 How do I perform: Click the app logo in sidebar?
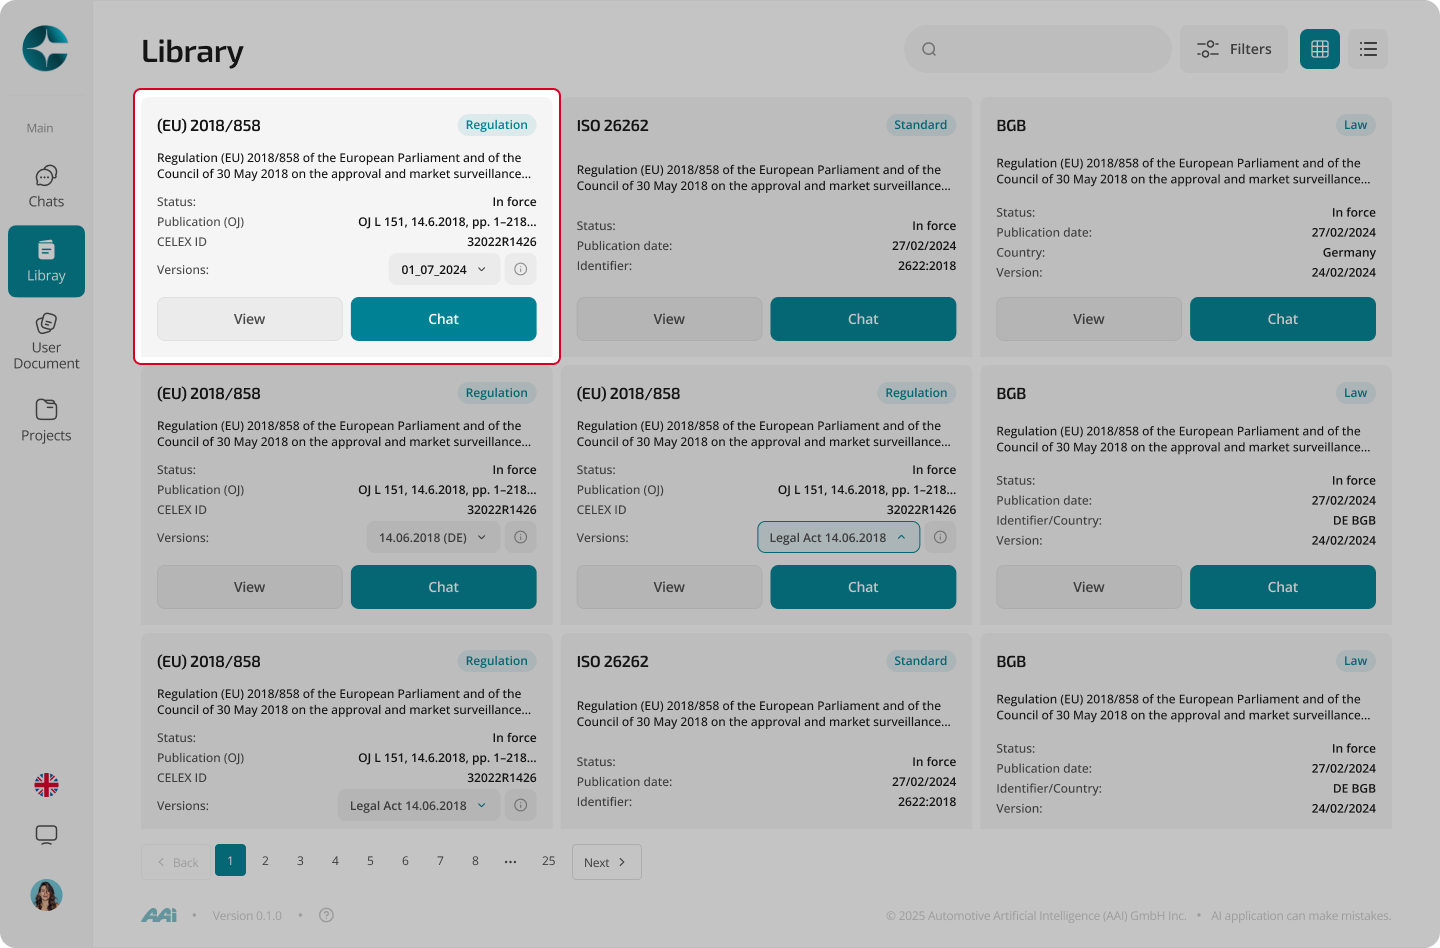pyautogui.click(x=46, y=48)
